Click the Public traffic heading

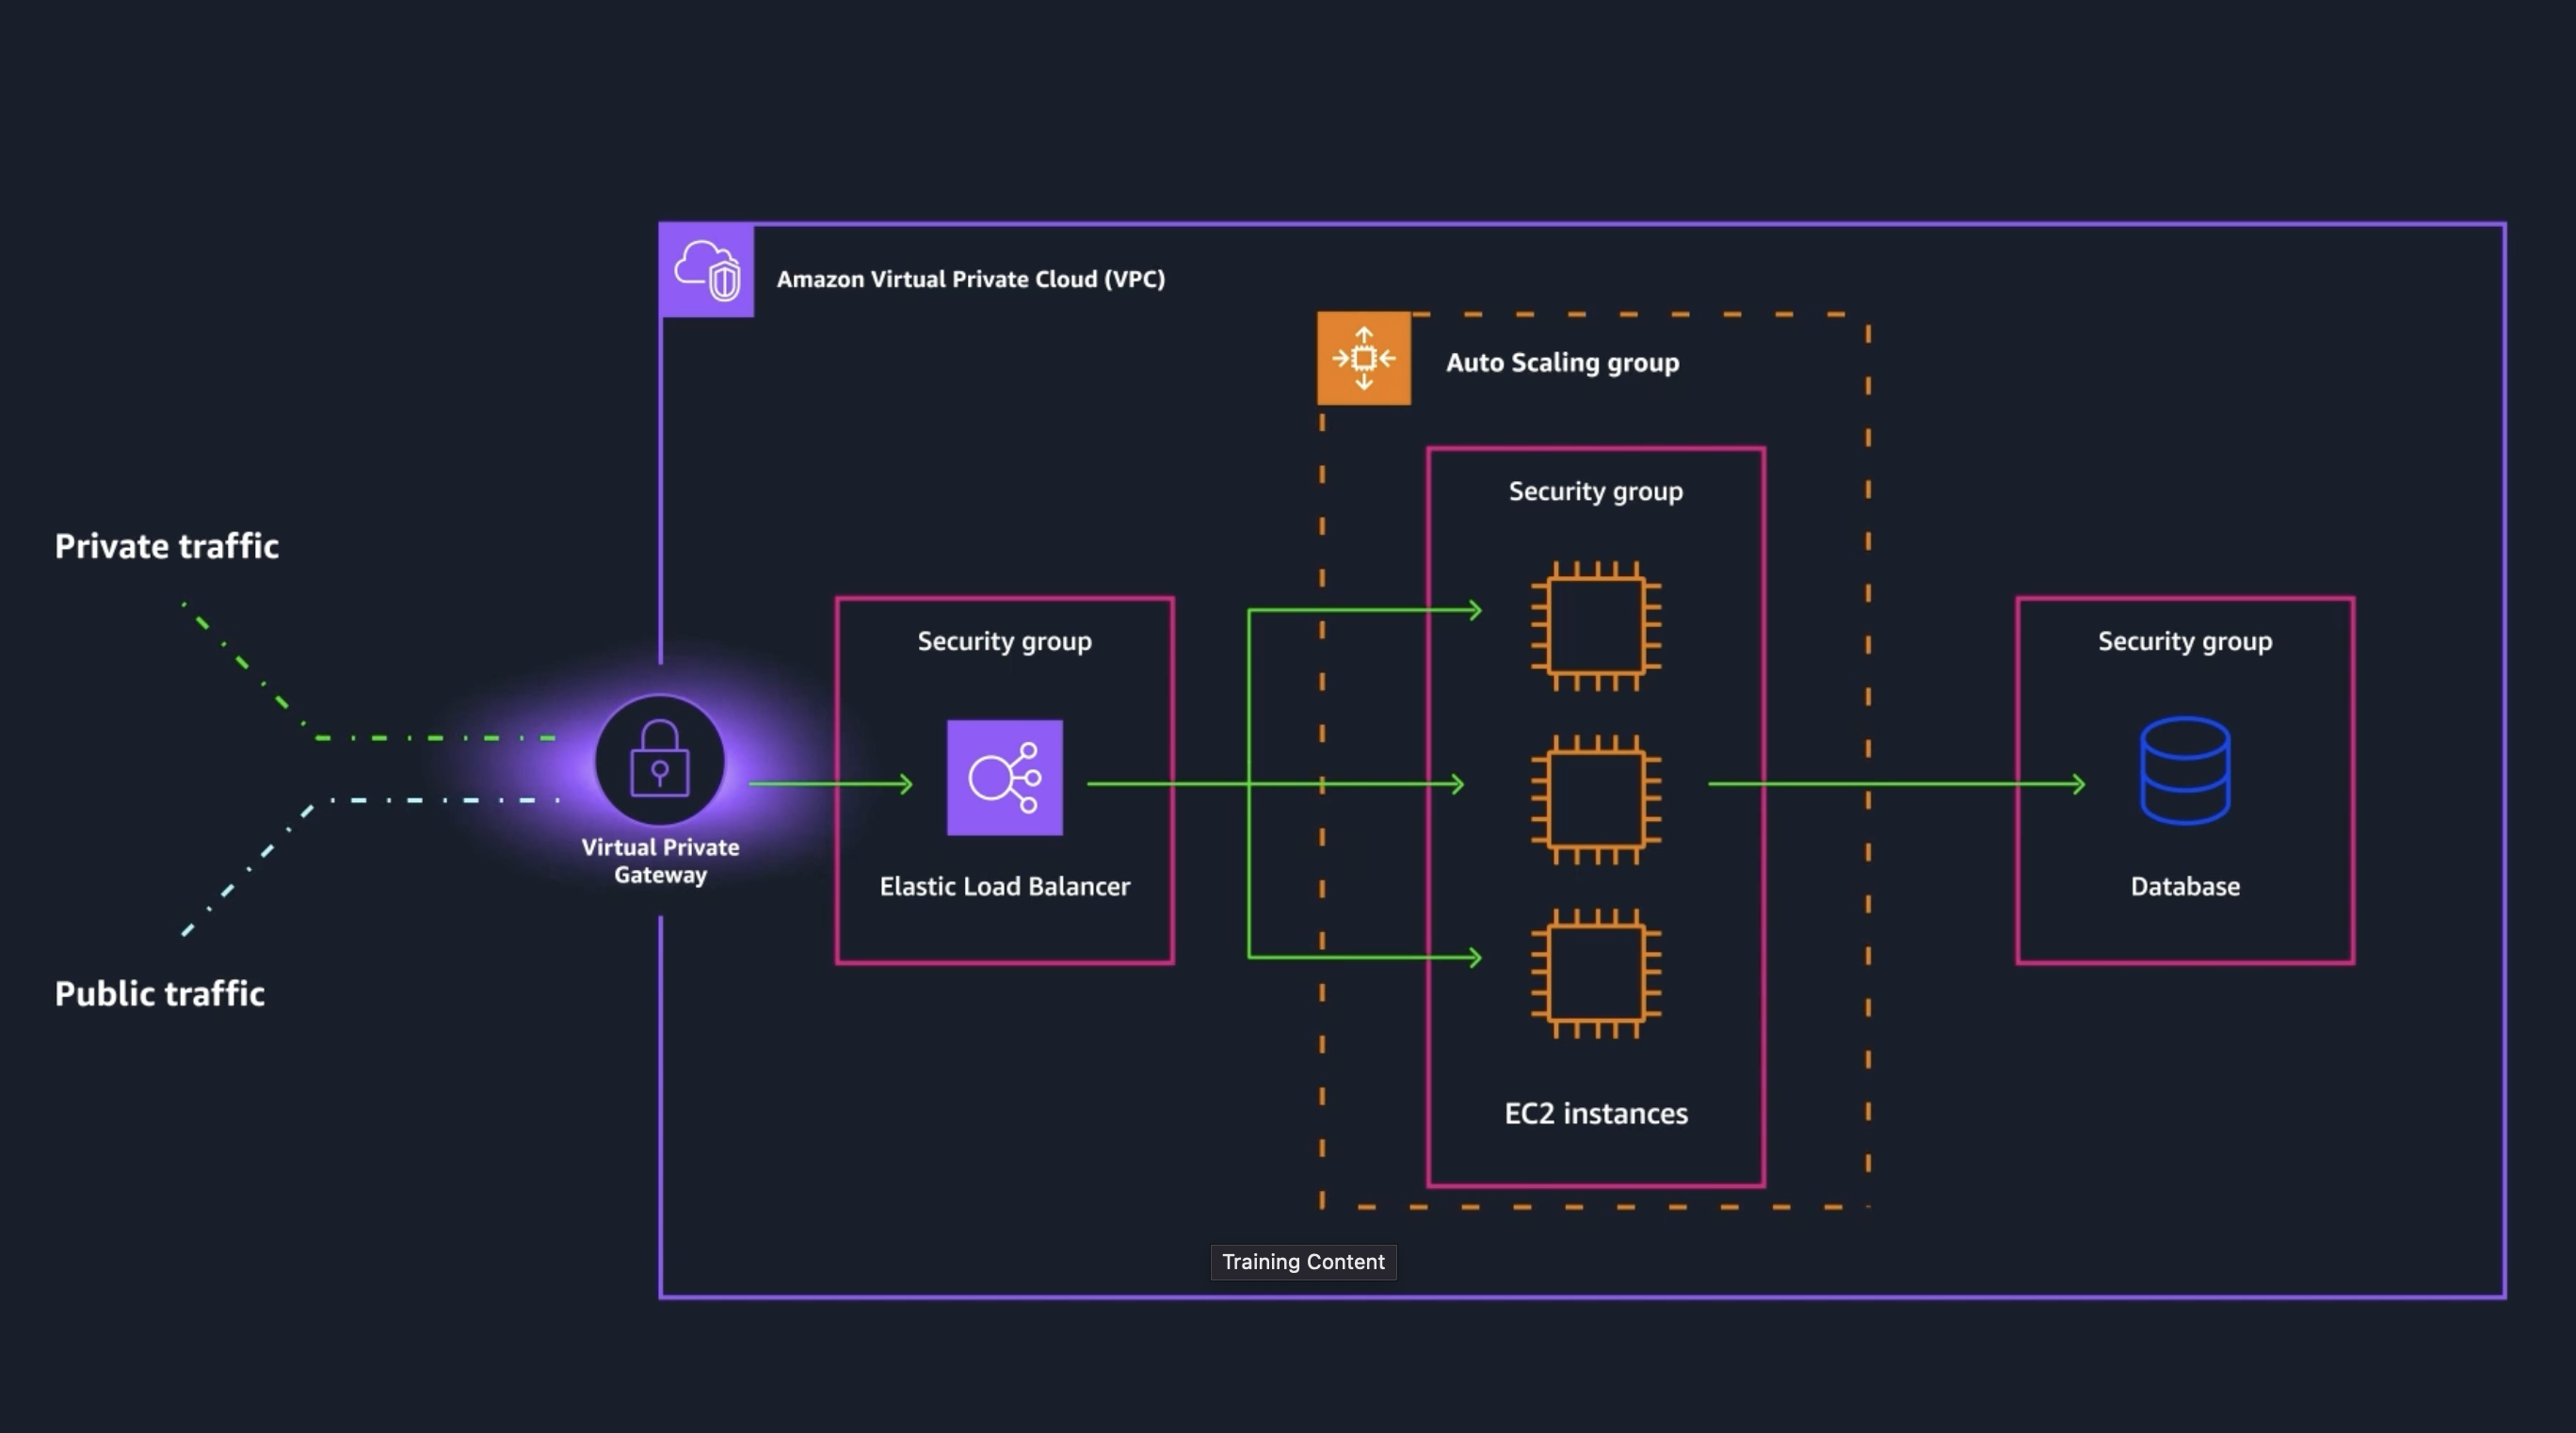click(160, 993)
